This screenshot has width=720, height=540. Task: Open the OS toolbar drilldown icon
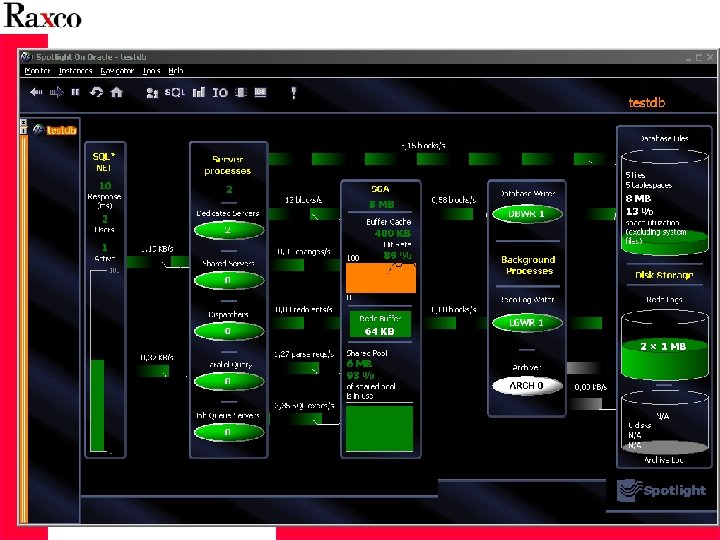(x=260, y=92)
